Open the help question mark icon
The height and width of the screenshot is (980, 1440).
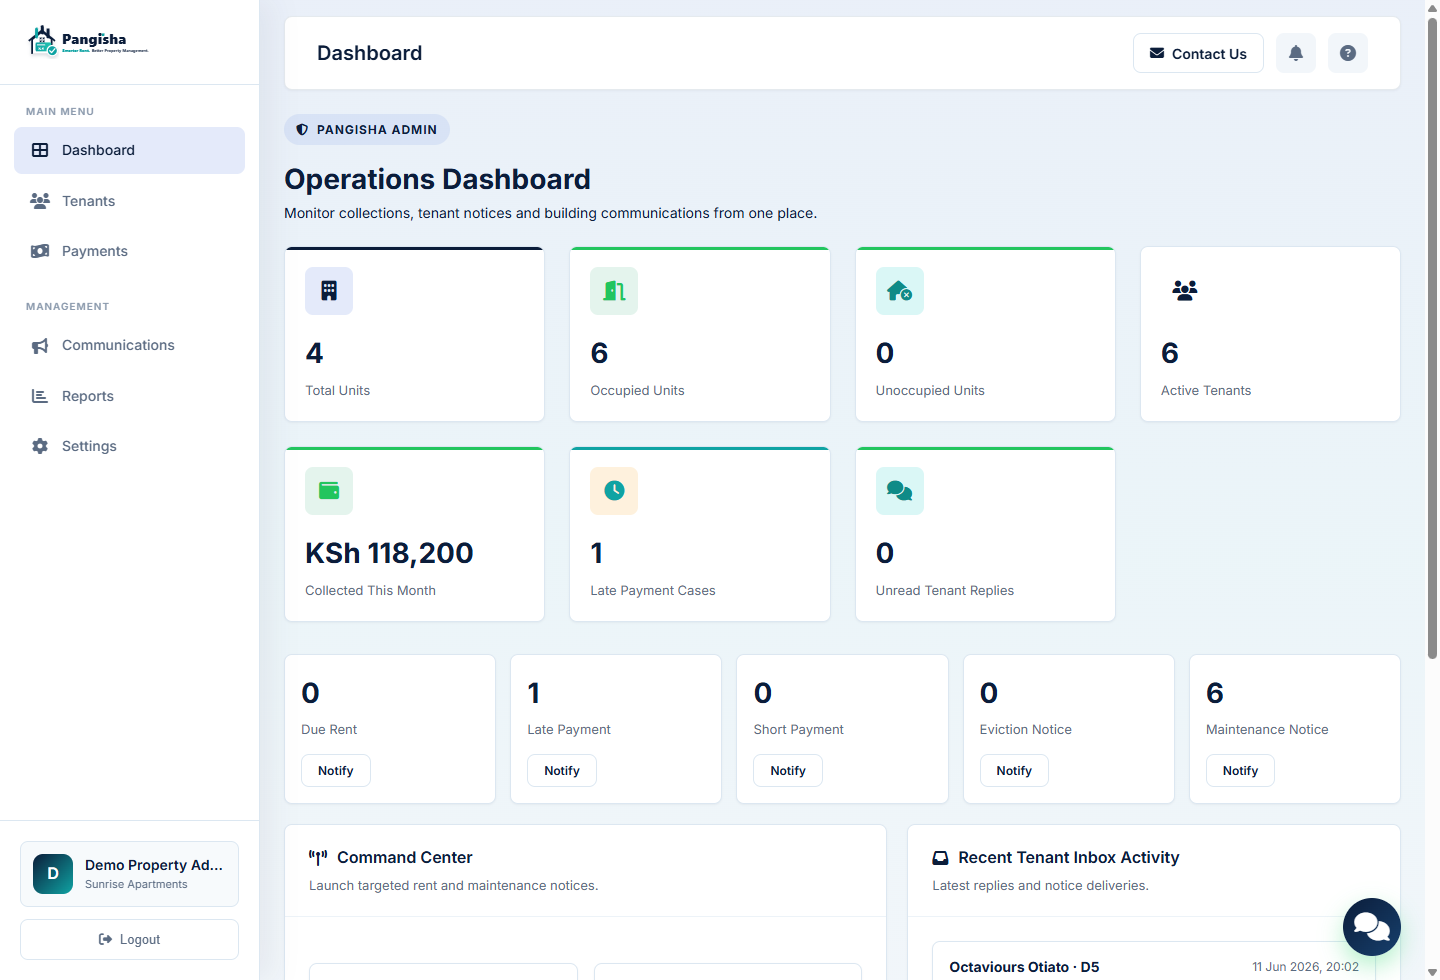point(1348,53)
